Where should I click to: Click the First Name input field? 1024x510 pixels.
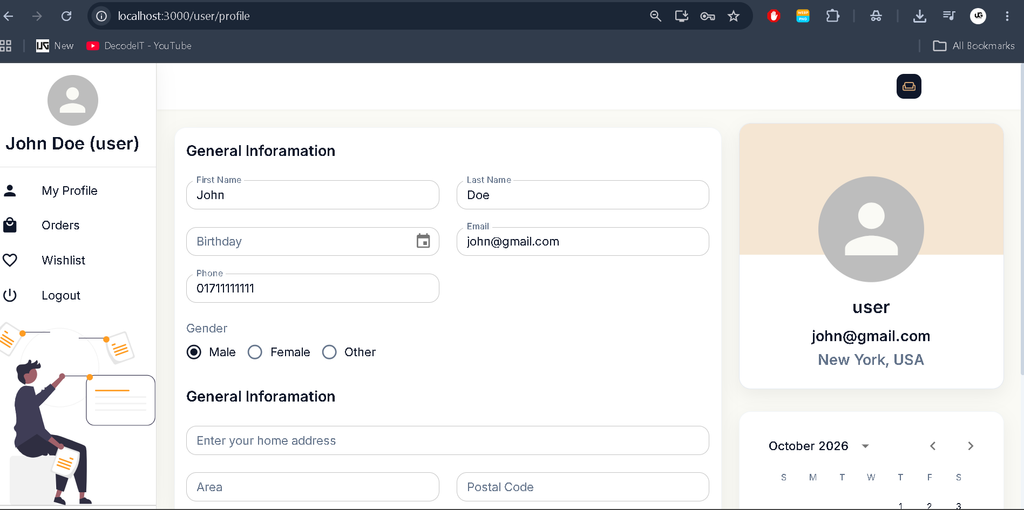(313, 195)
